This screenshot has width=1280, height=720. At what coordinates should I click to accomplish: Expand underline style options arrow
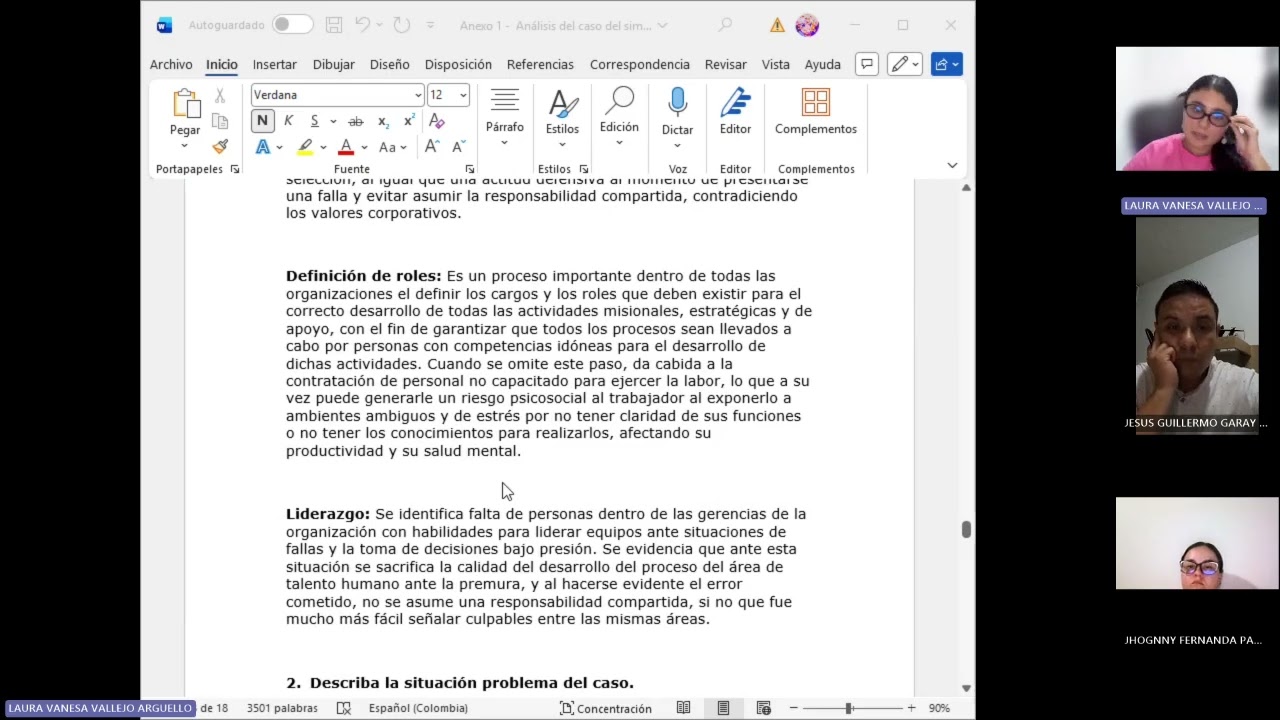pyautogui.click(x=333, y=121)
